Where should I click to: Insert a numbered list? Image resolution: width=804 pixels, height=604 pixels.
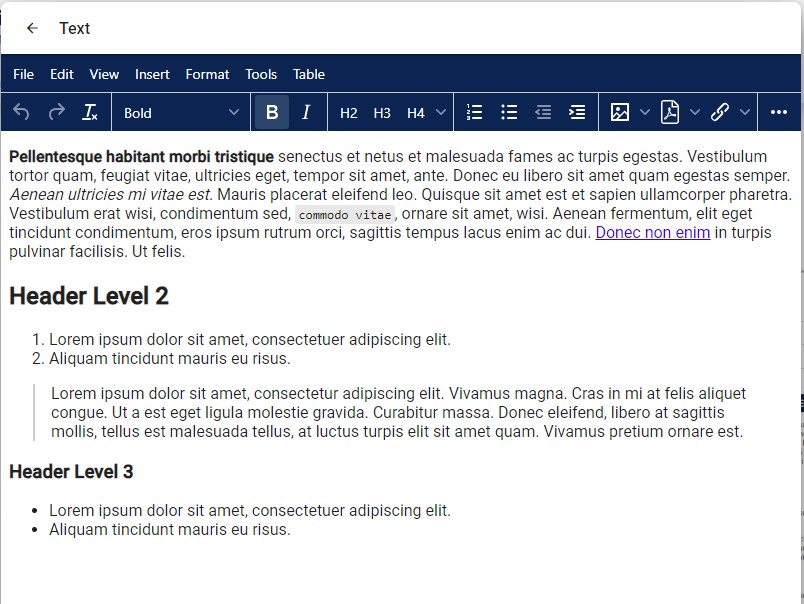tap(475, 112)
